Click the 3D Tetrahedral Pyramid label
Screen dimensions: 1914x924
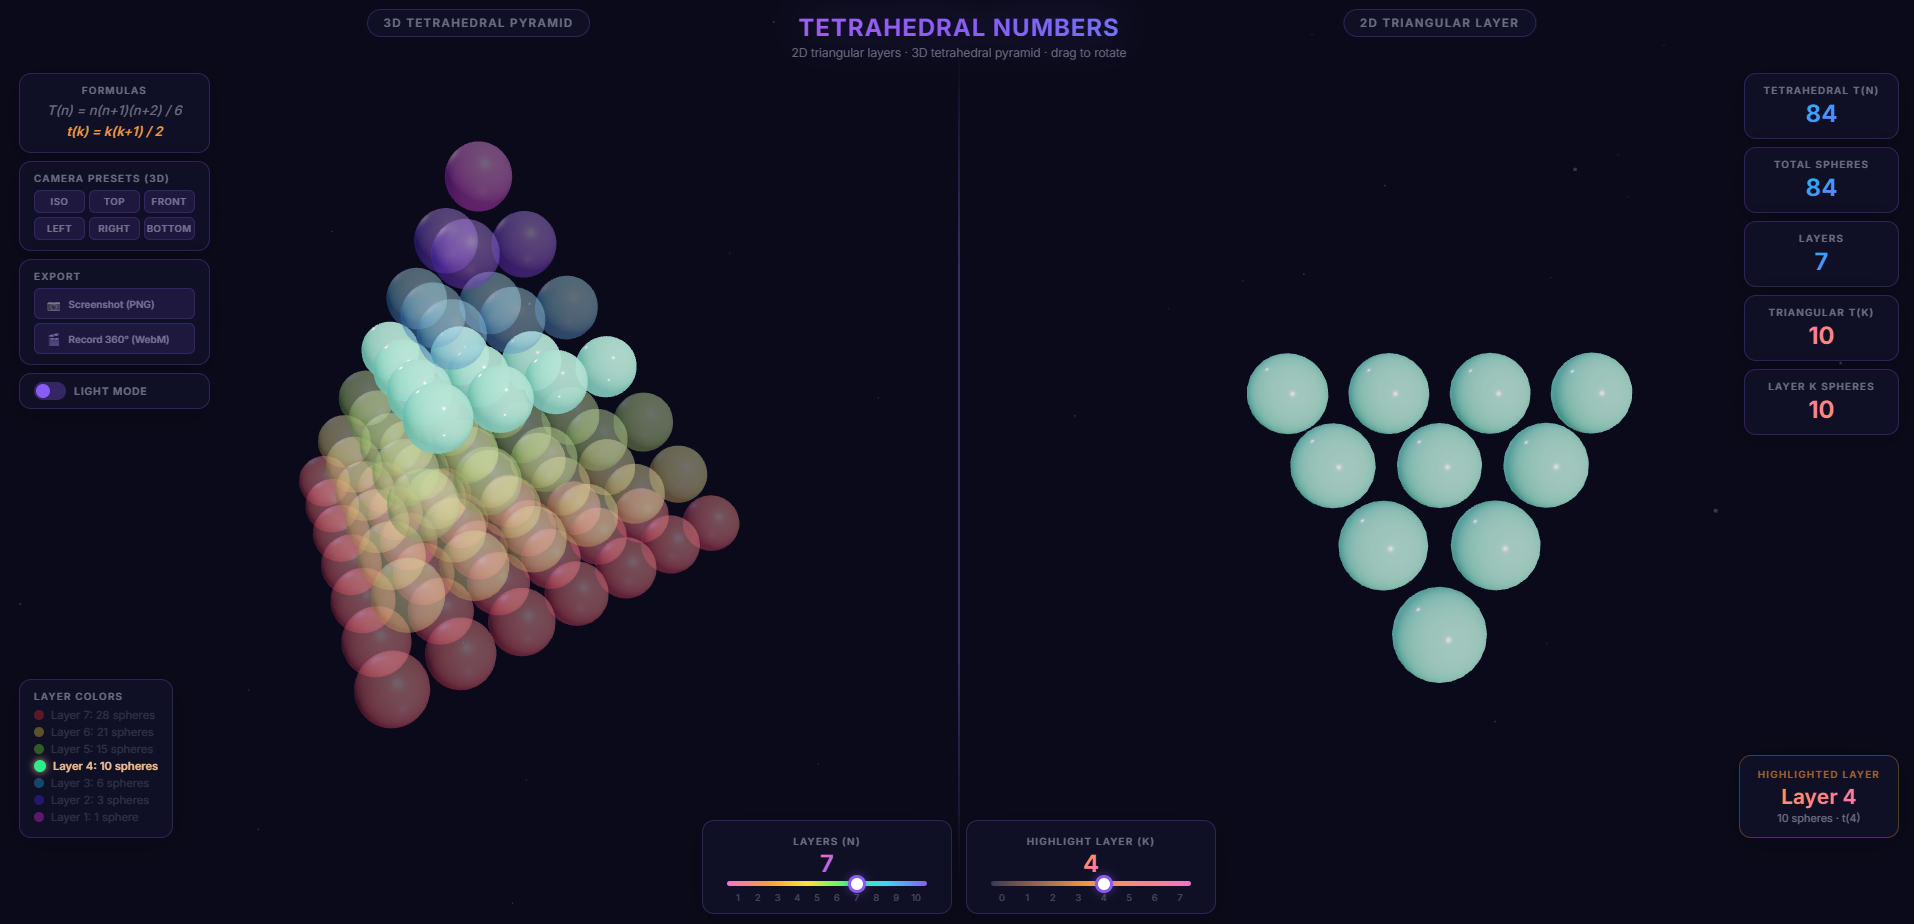click(x=478, y=23)
